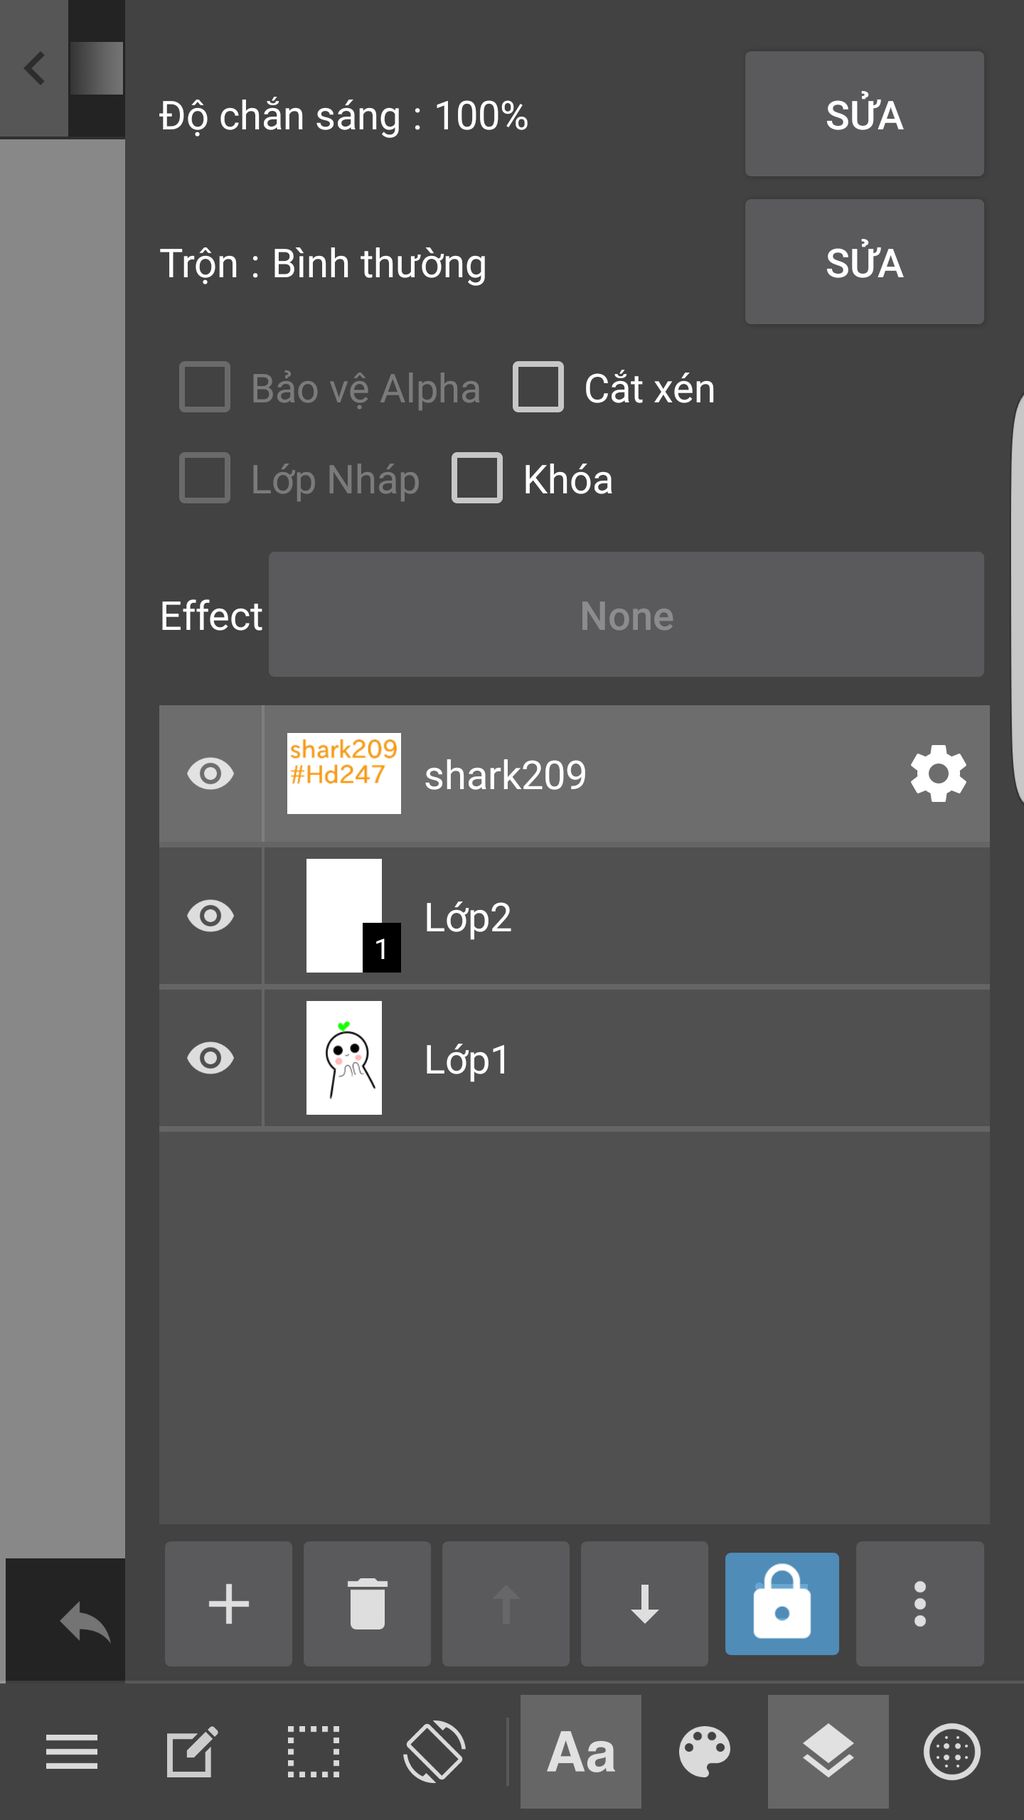Check the Khóa checkbox
Screen dimensions: 1024x1820
click(477, 479)
